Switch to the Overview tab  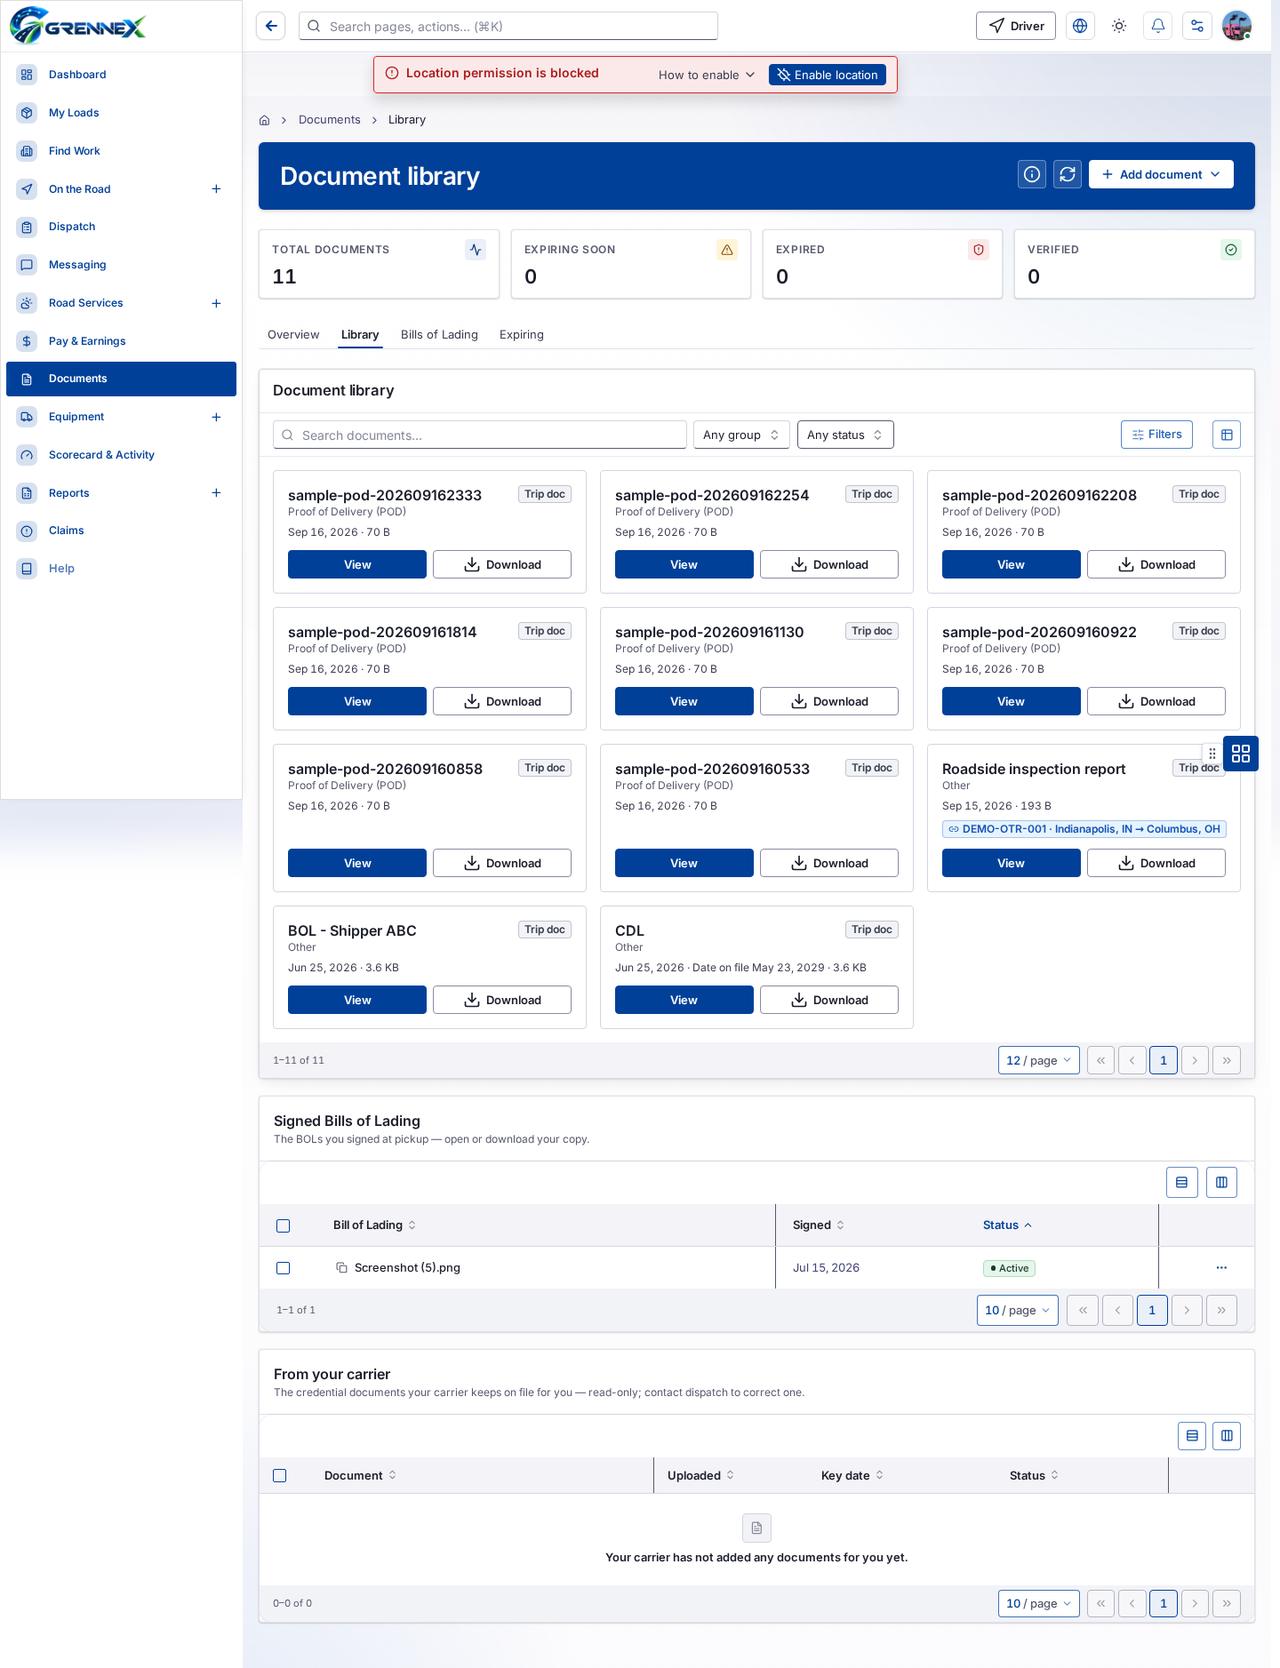[x=293, y=335]
